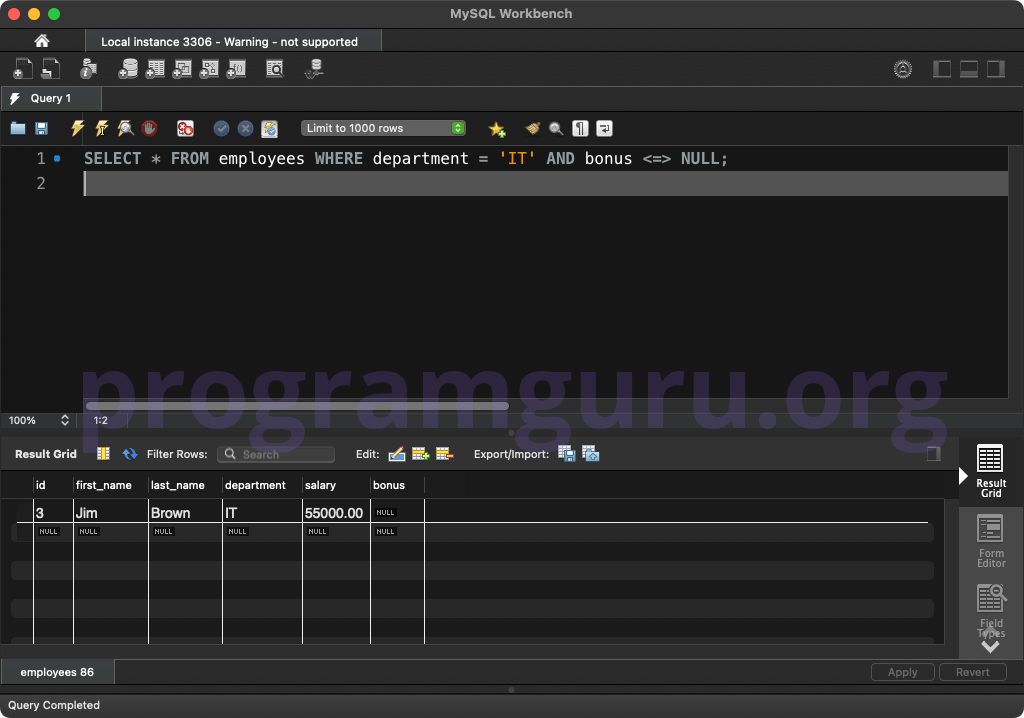1024x718 pixels.
Task: Open Limit to 1000 rows dropdown
Action: [x=383, y=128]
